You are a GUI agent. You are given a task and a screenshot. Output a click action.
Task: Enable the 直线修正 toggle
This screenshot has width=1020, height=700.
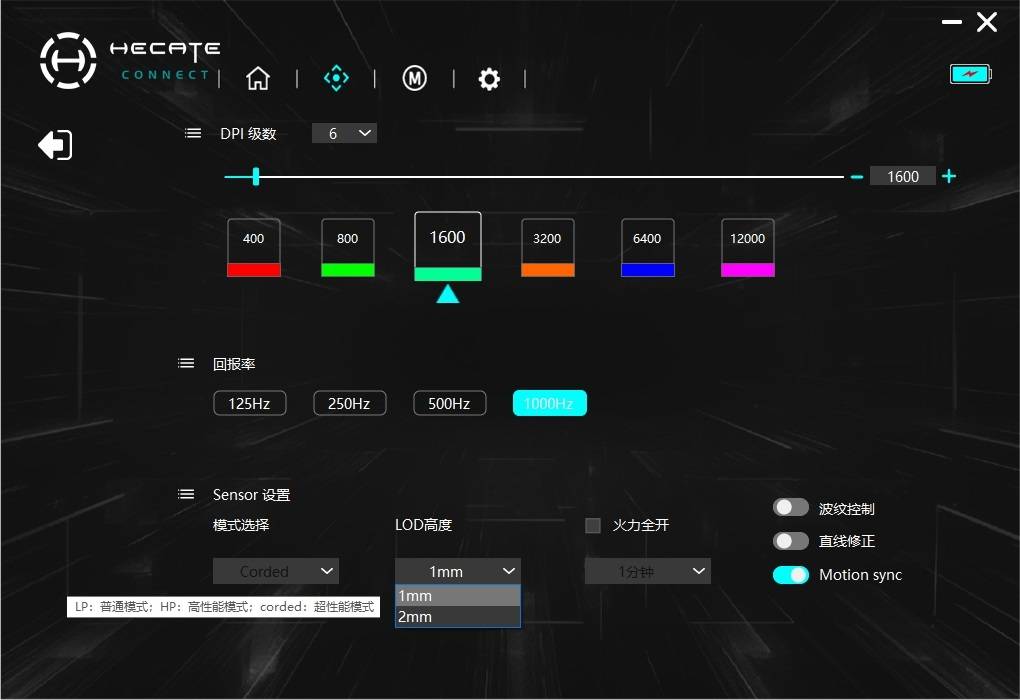click(x=791, y=541)
